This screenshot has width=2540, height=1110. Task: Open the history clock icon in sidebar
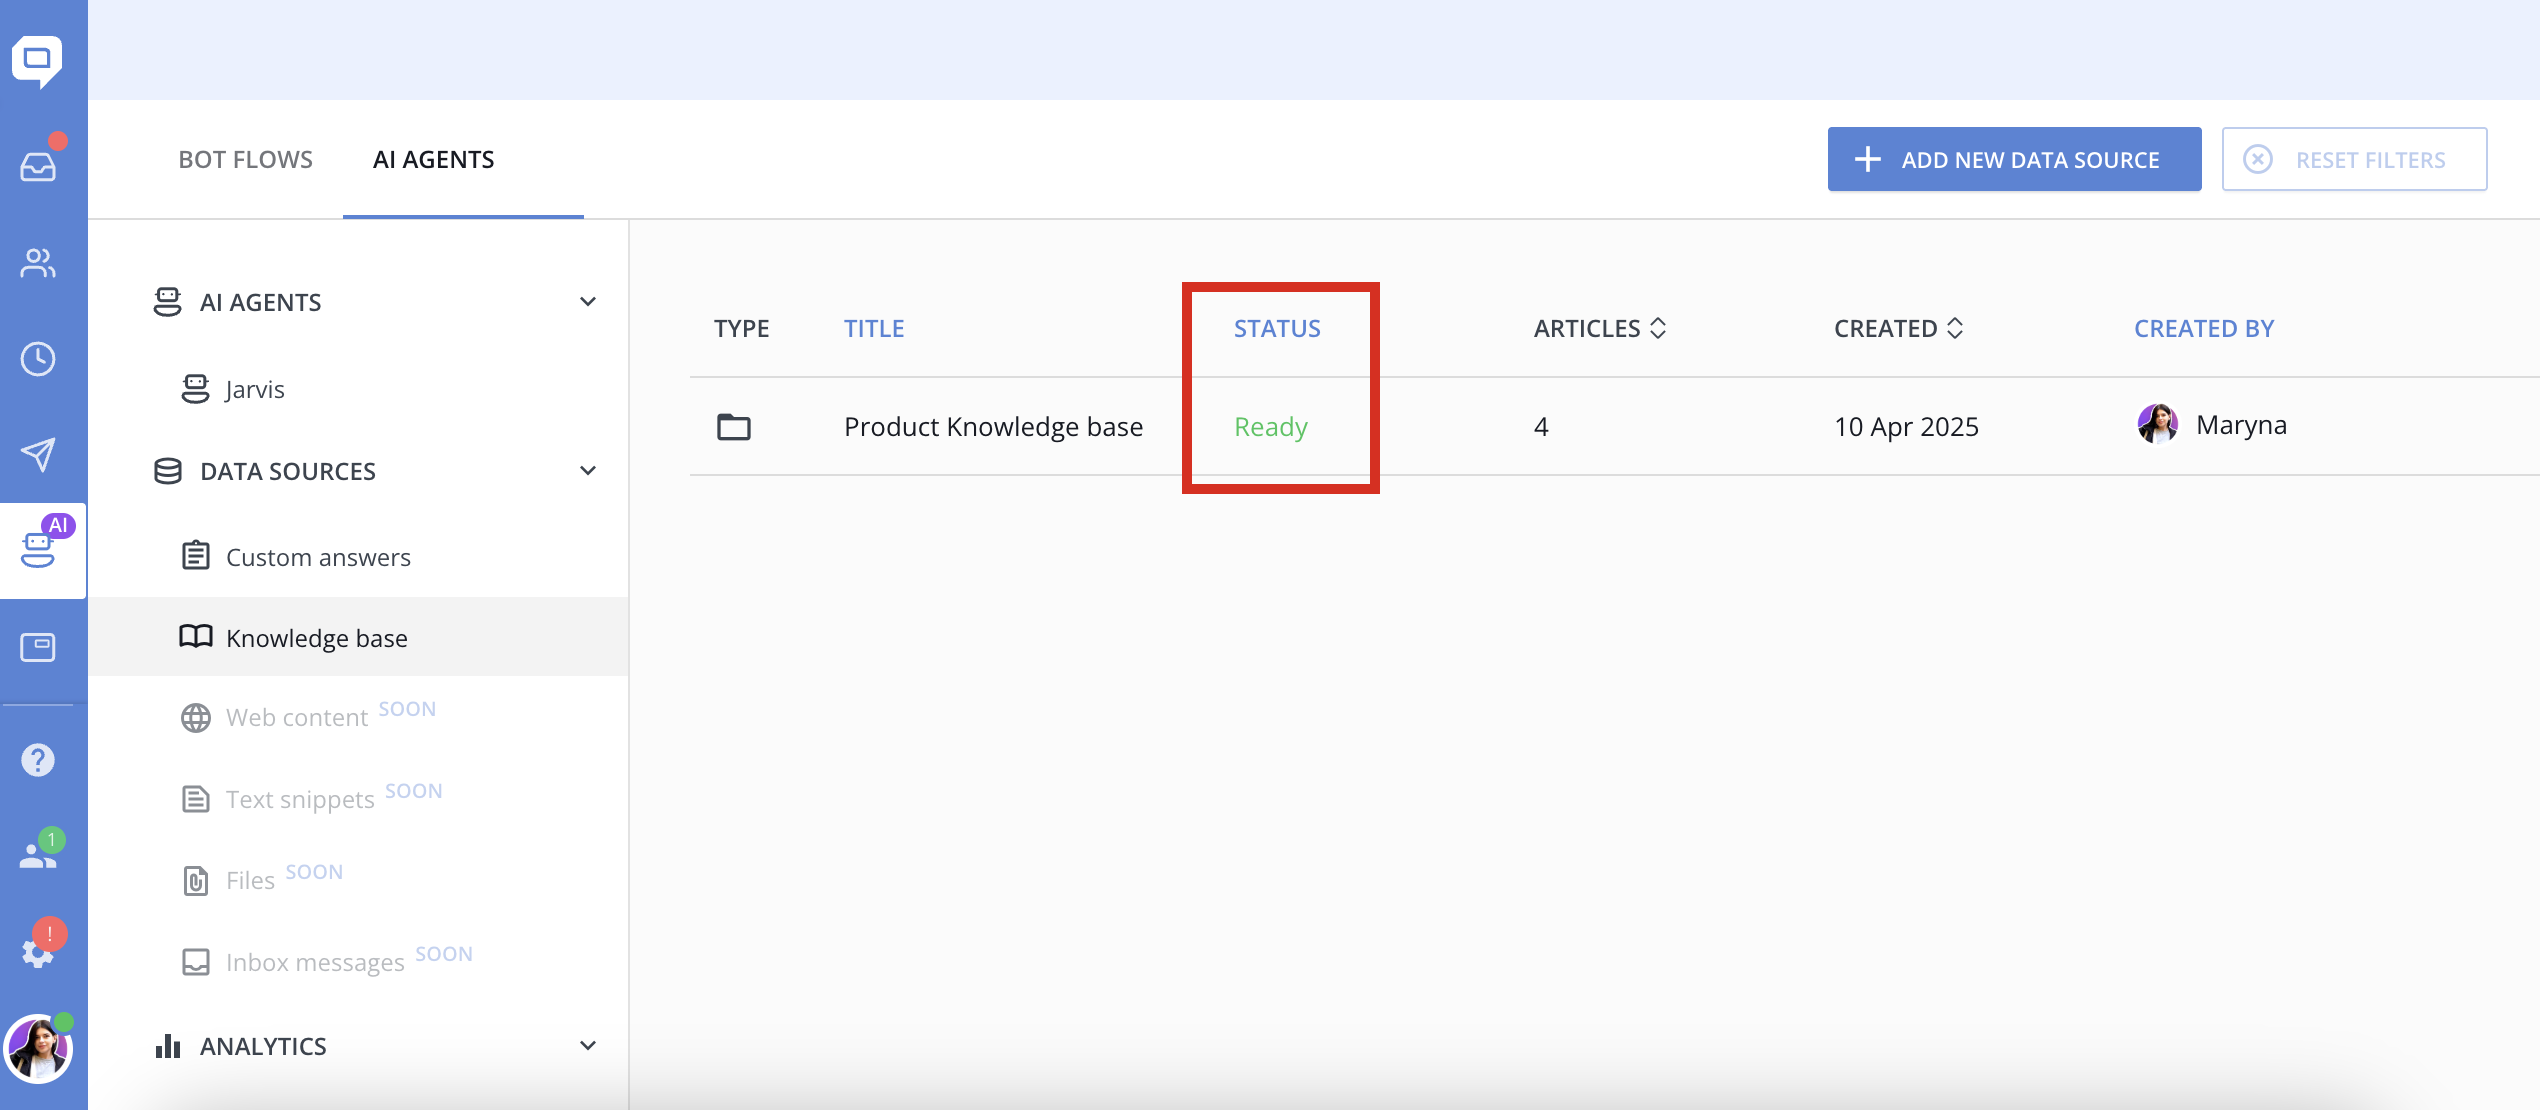(x=38, y=359)
